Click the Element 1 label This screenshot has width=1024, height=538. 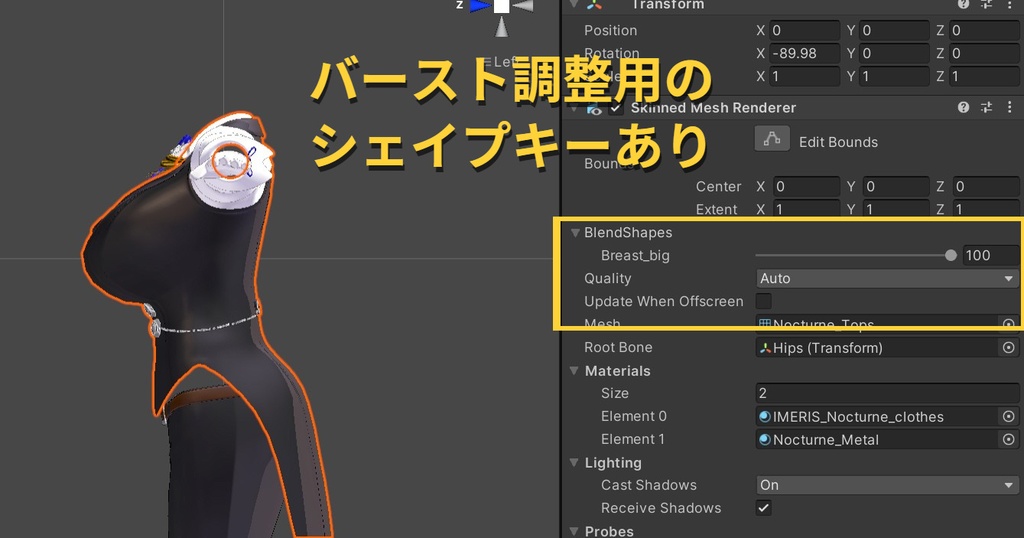[632, 439]
